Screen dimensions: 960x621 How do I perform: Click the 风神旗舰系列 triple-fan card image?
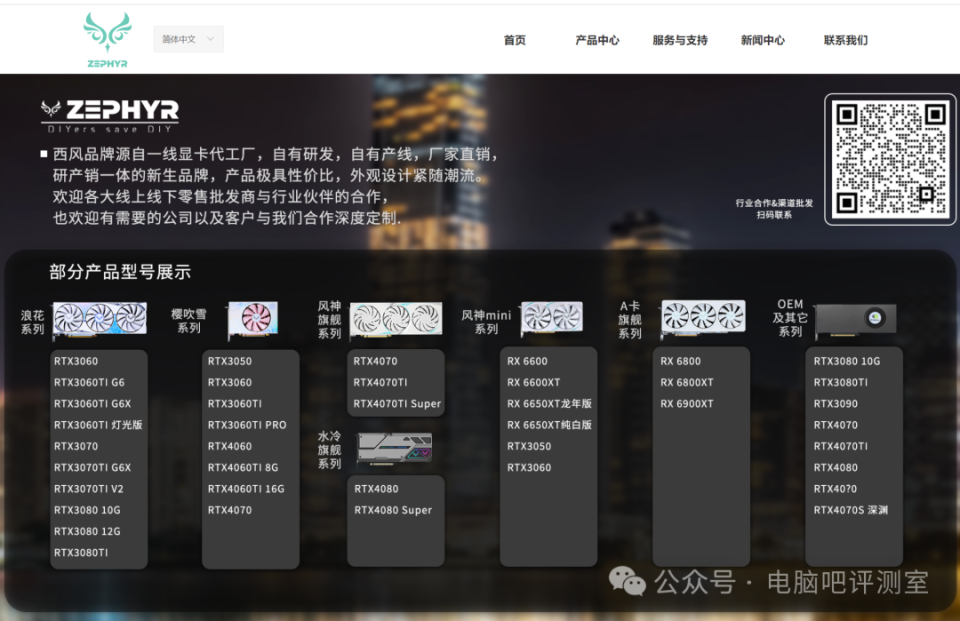tap(396, 318)
